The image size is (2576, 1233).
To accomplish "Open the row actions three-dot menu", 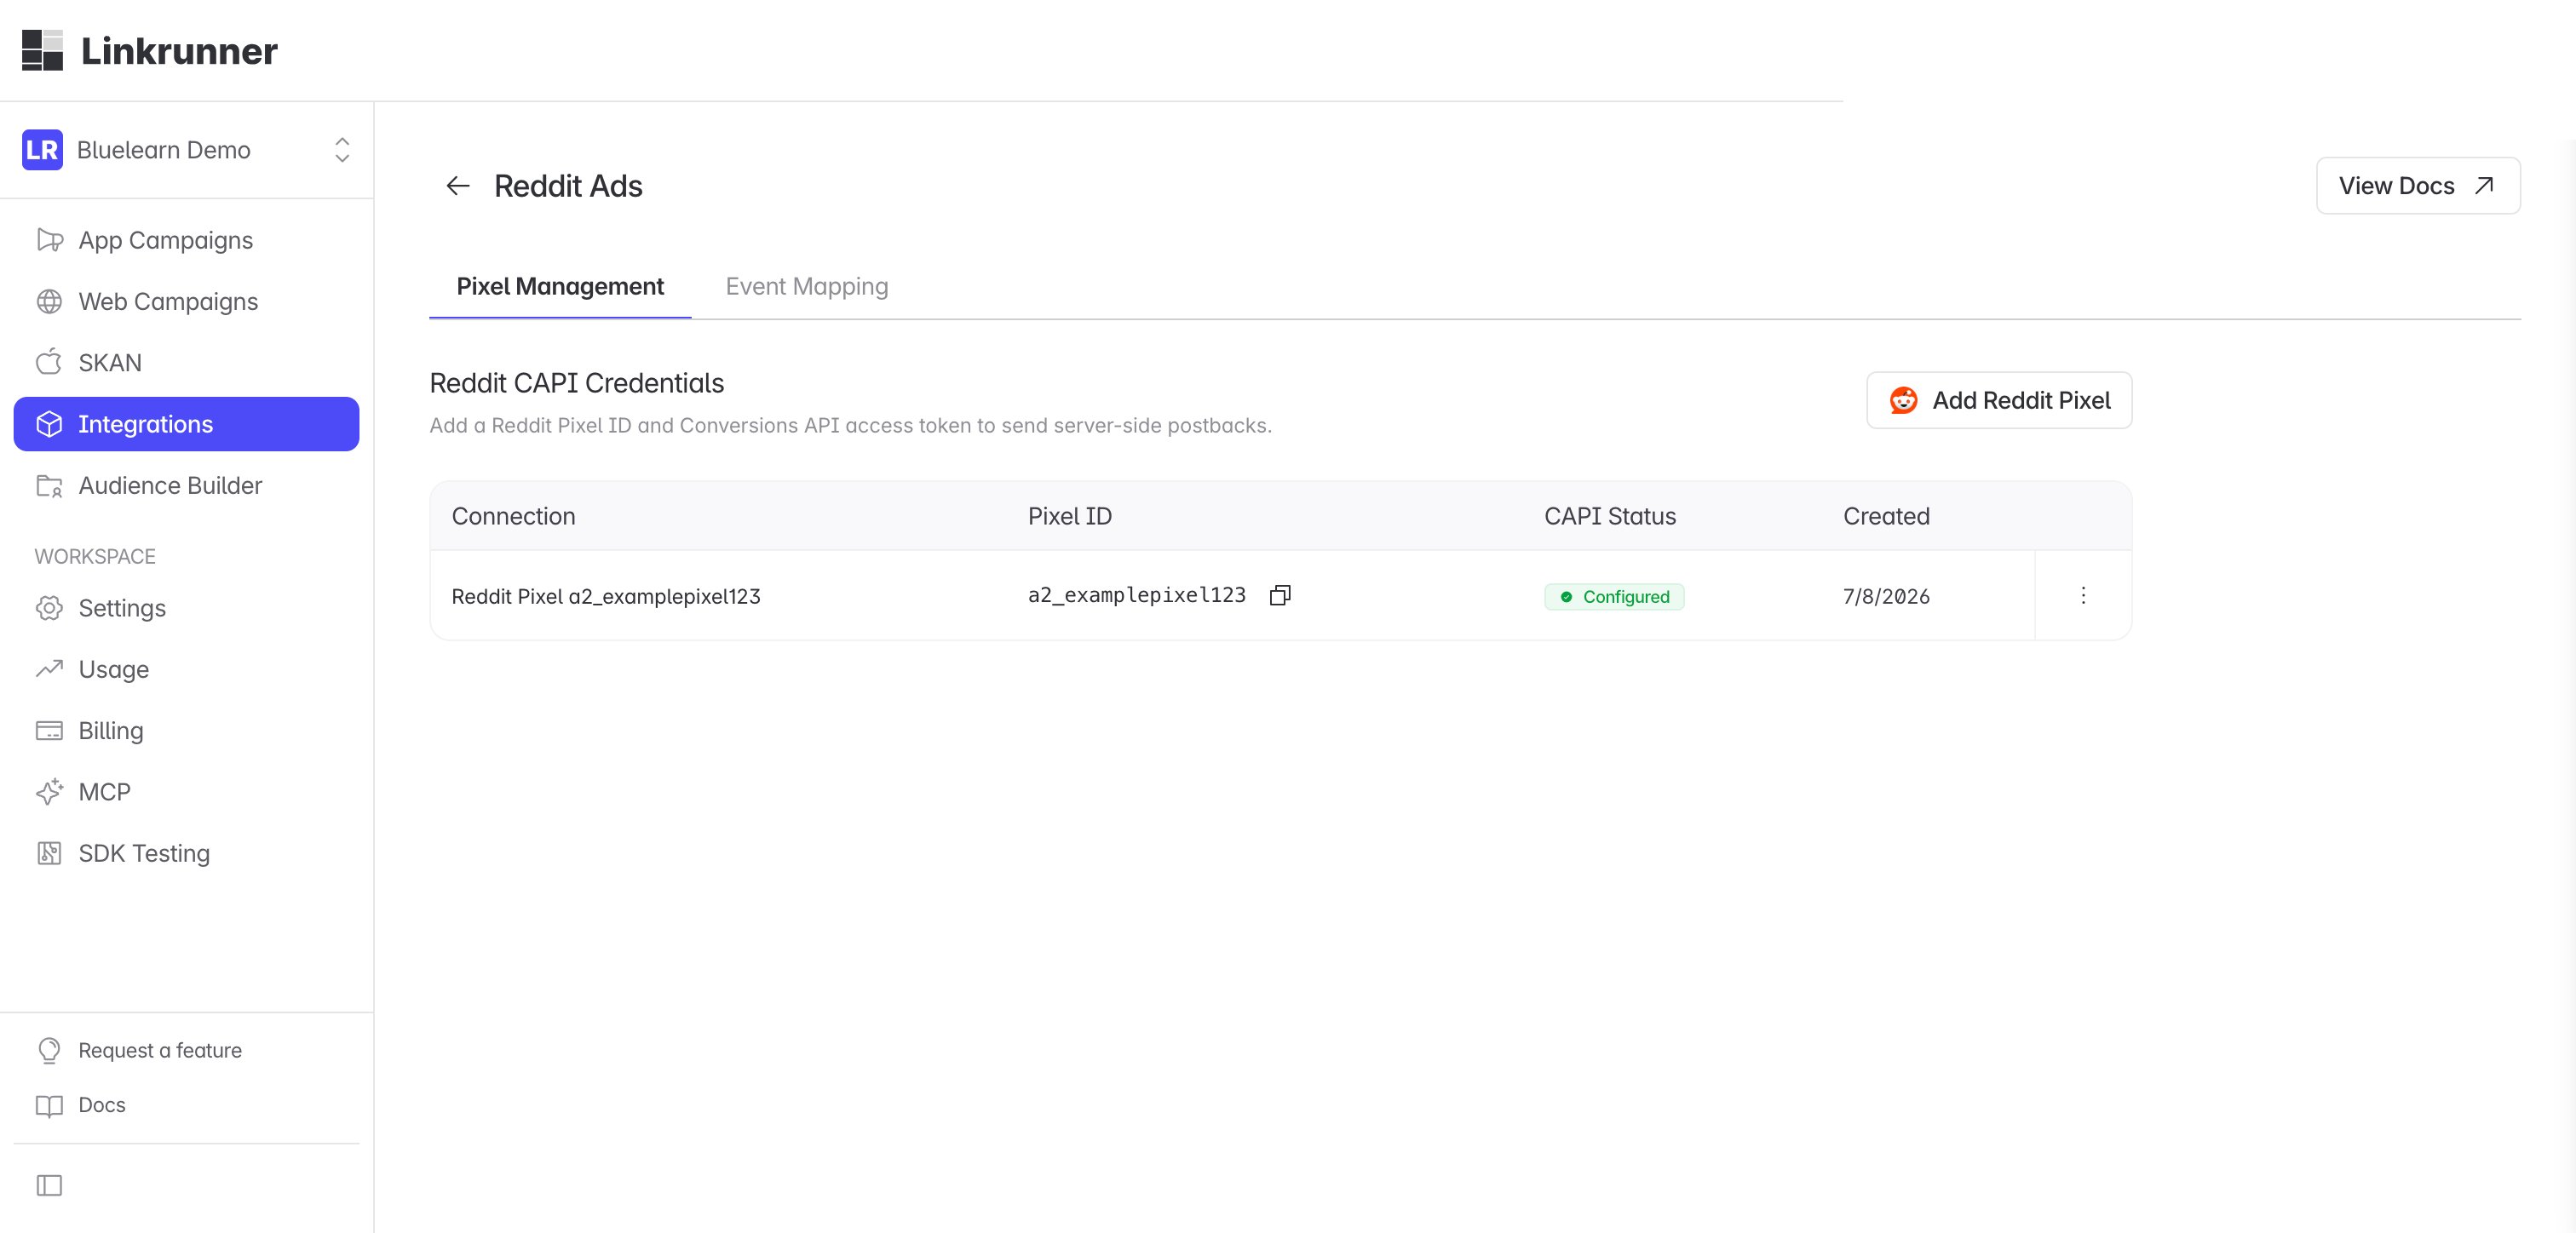I will [2083, 595].
